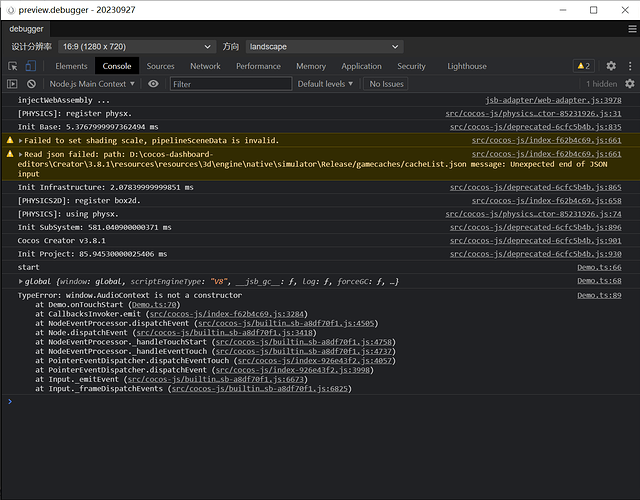Show the console sidebar icon
The width and height of the screenshot is (640, 500).
12,84
